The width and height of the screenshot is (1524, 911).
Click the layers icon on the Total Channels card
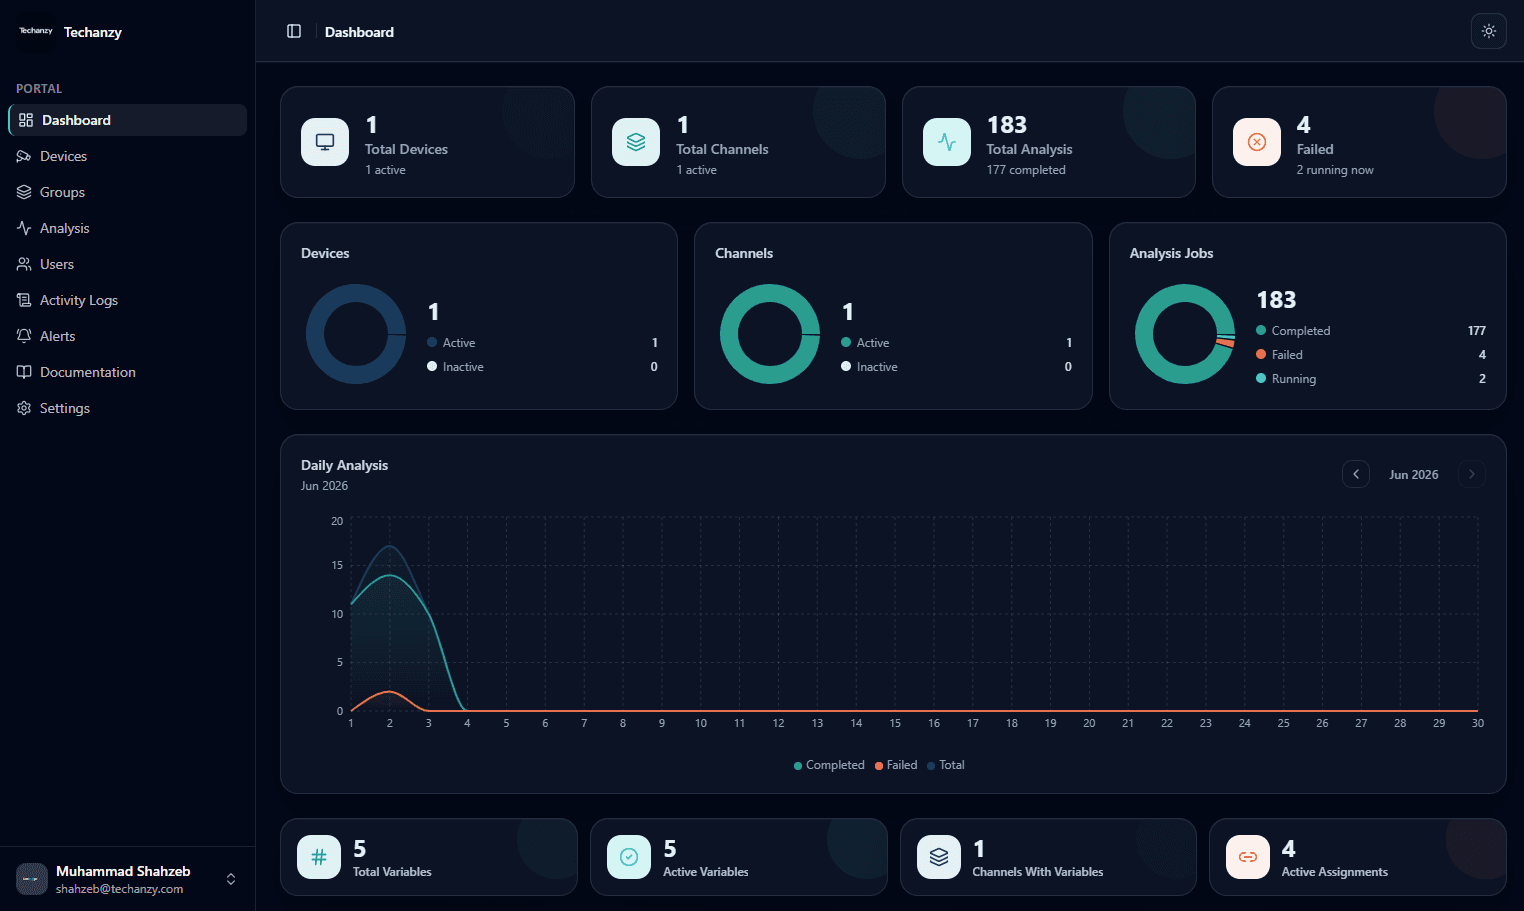tap(636, 142)
